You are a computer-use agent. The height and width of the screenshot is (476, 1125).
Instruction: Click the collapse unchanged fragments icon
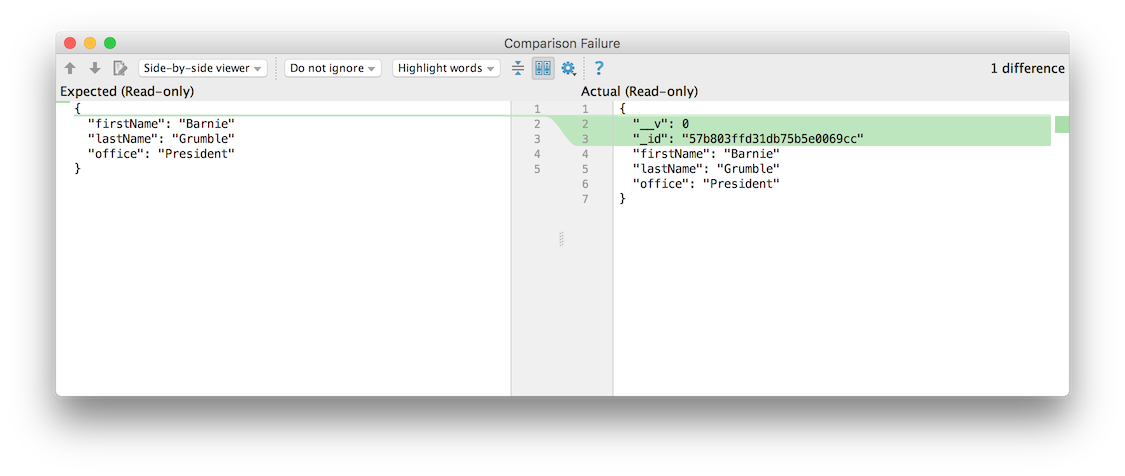tap(517, 69)
